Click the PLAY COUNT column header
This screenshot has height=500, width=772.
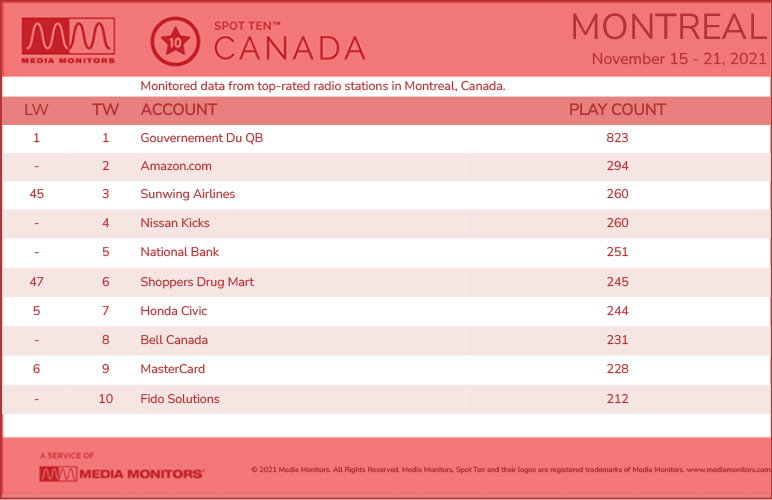(x=617, y=109)
